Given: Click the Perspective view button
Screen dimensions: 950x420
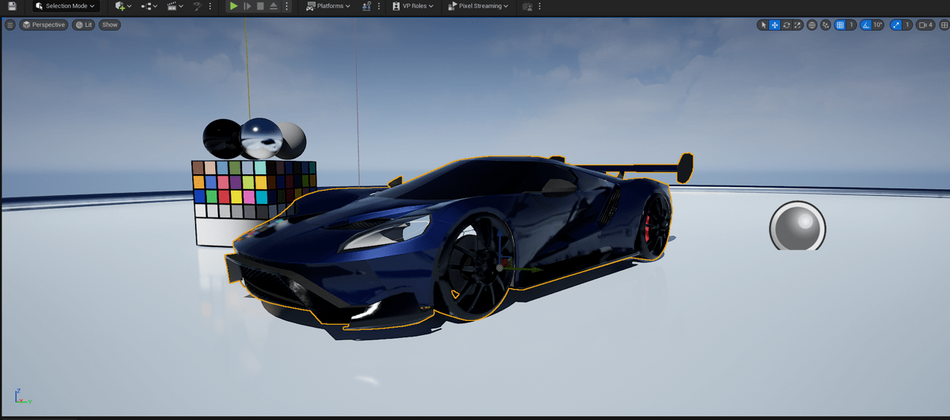Looking at the screenshot, I should coord(43,25).
